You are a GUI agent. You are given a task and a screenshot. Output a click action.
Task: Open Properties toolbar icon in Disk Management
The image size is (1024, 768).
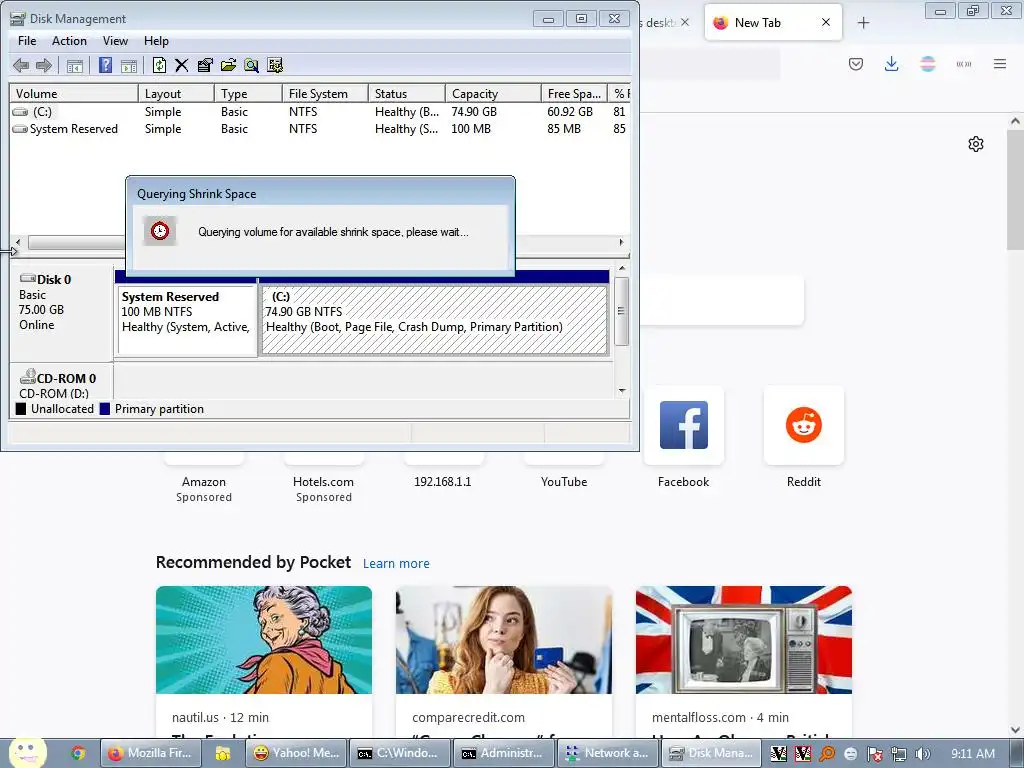coord(205,65)
